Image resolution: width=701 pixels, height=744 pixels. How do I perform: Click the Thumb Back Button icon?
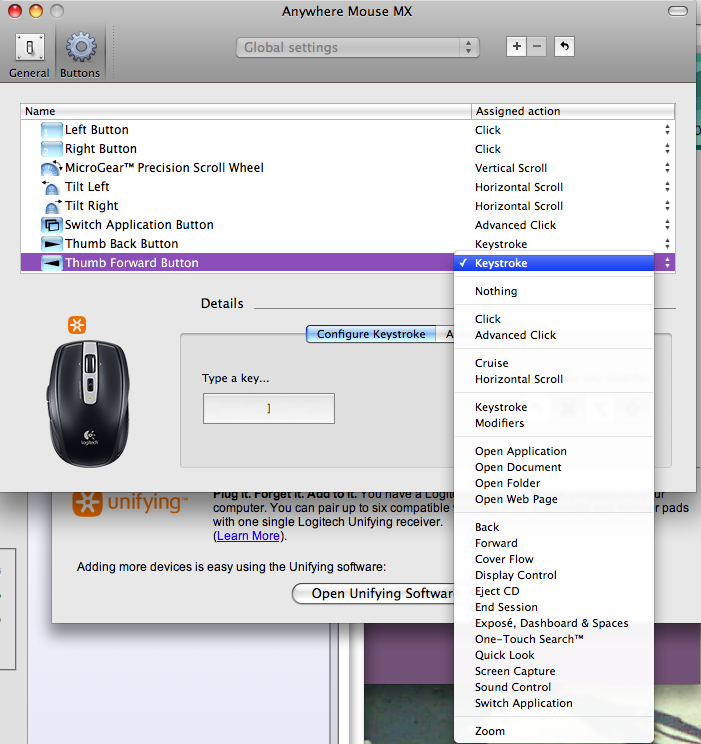coord(51,244)
